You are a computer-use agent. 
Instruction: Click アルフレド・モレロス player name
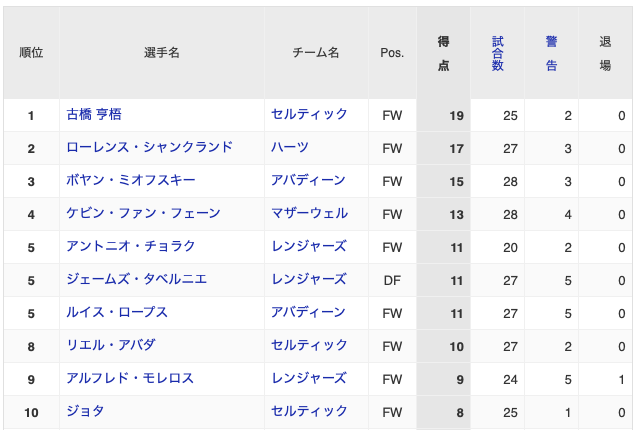click(x=130, y=378)
